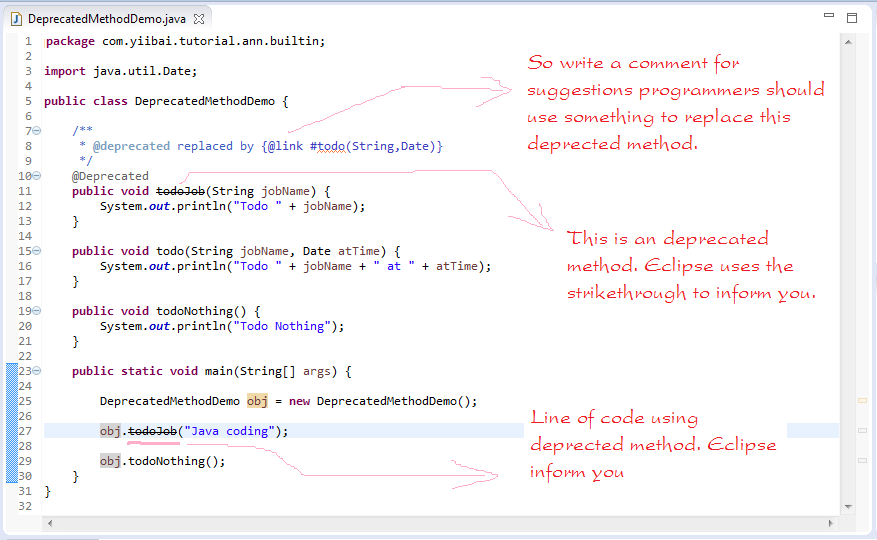Collapse the Javadoc comment fold at line 7

[x=36, y=130]
